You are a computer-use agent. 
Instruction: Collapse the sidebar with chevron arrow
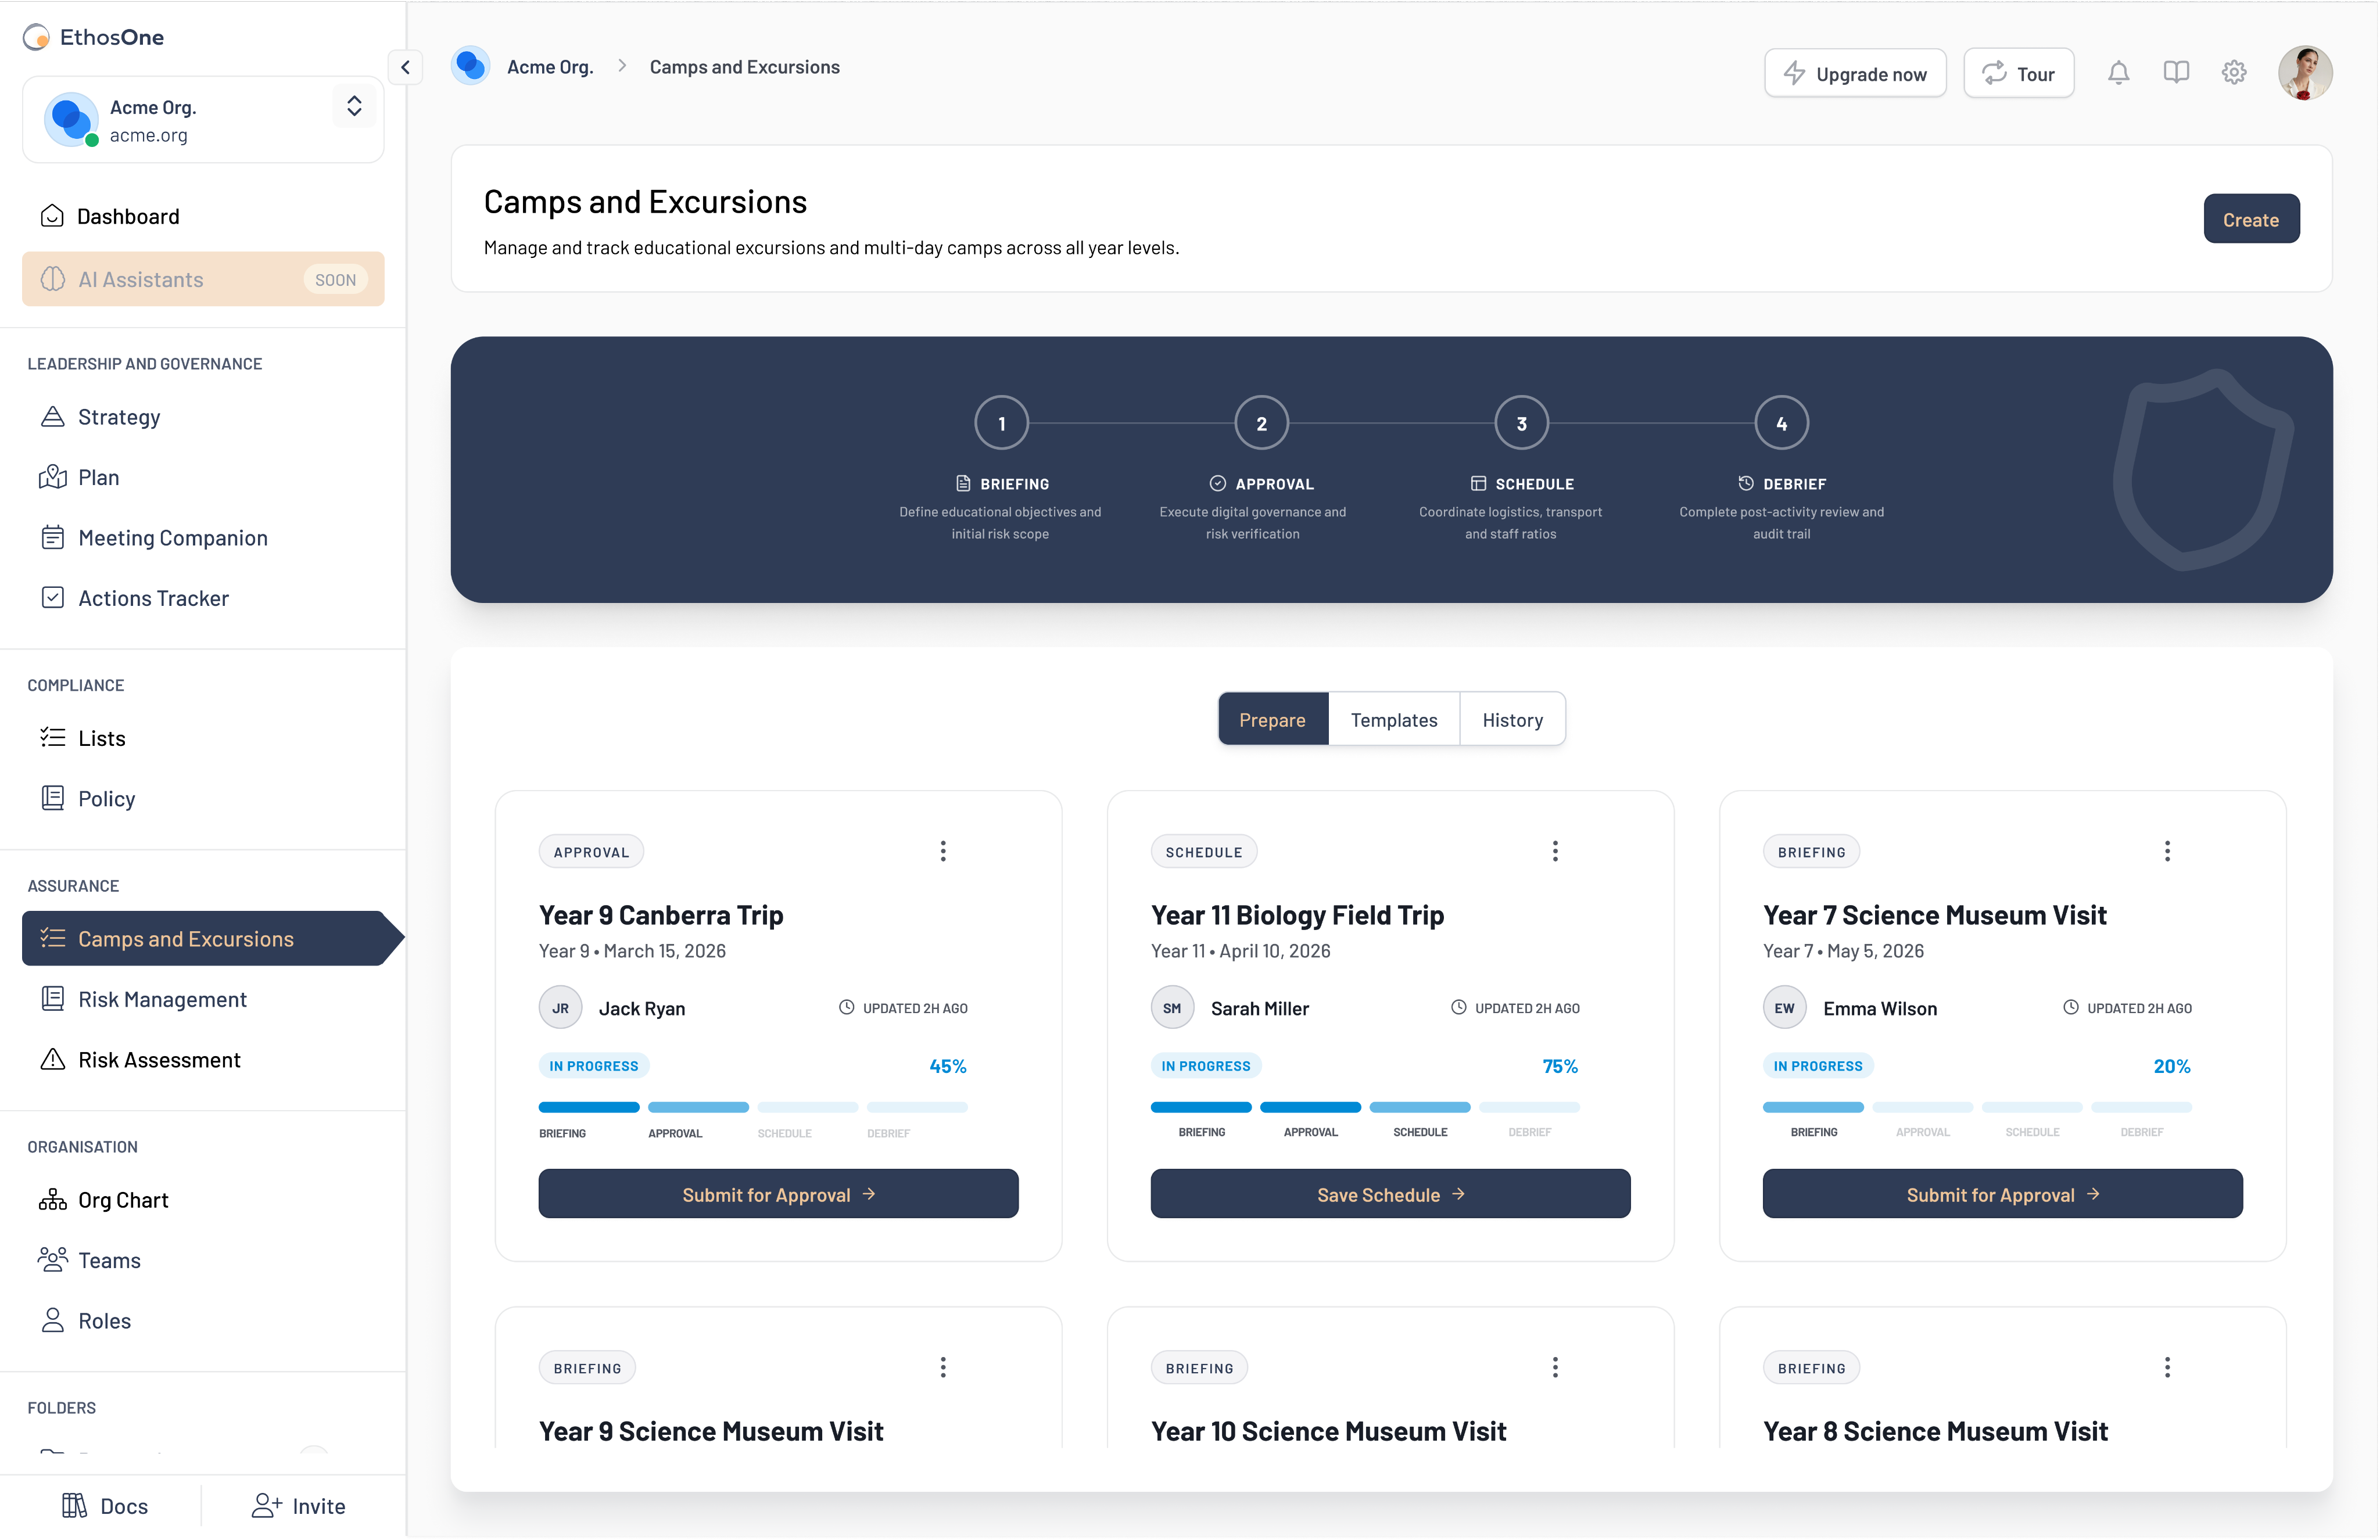point(405,67)
